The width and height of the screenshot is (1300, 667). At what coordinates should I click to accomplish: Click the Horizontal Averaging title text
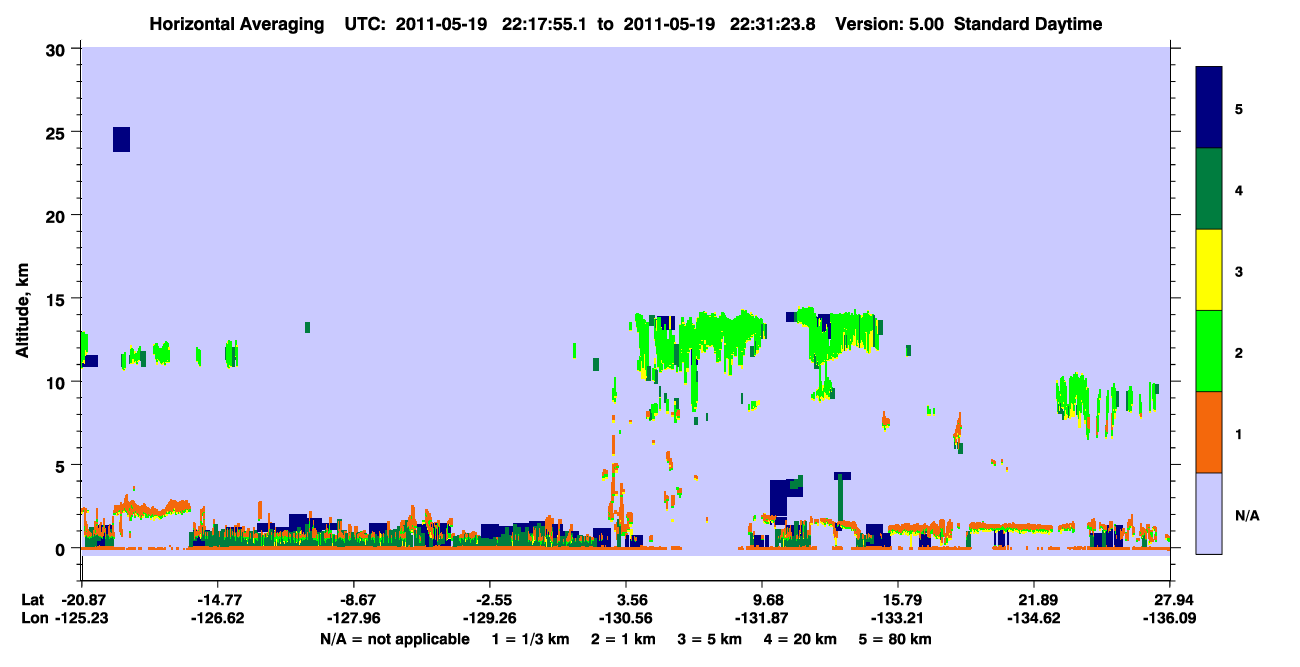click(x=236, y=24)
